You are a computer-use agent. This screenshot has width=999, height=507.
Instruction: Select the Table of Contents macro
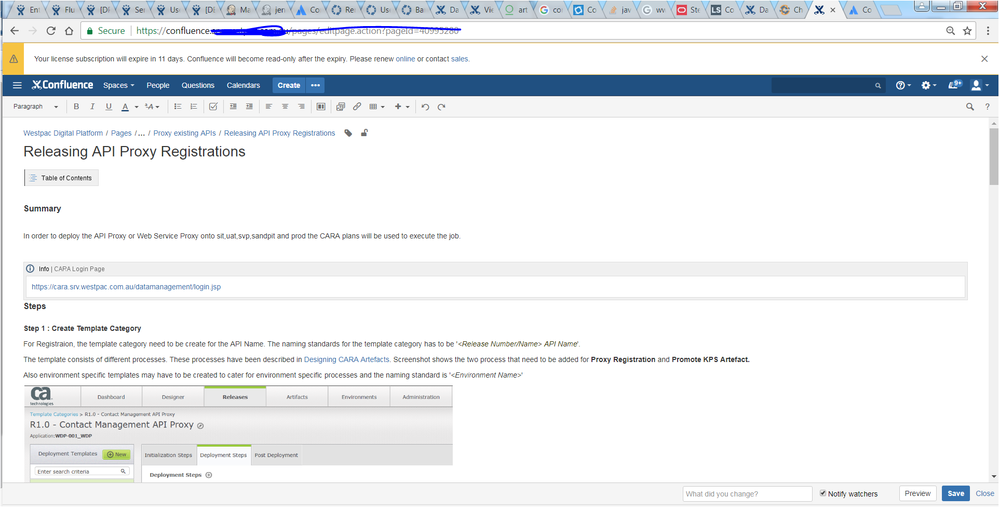tap(61, 178)
